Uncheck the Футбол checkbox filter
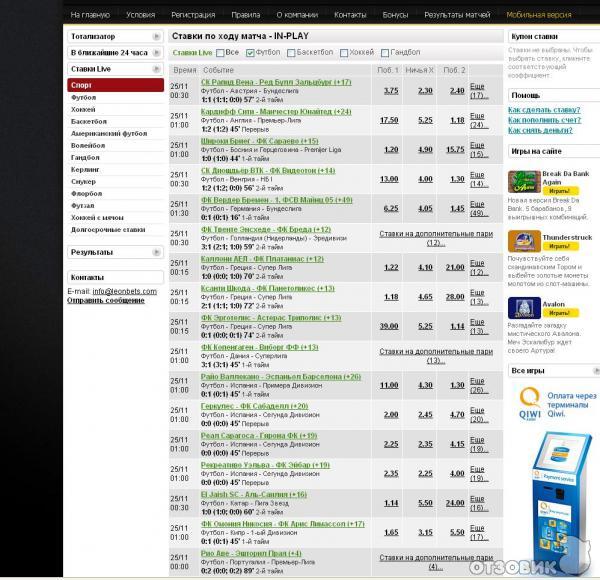600x580 pixels. click(250, 52)
